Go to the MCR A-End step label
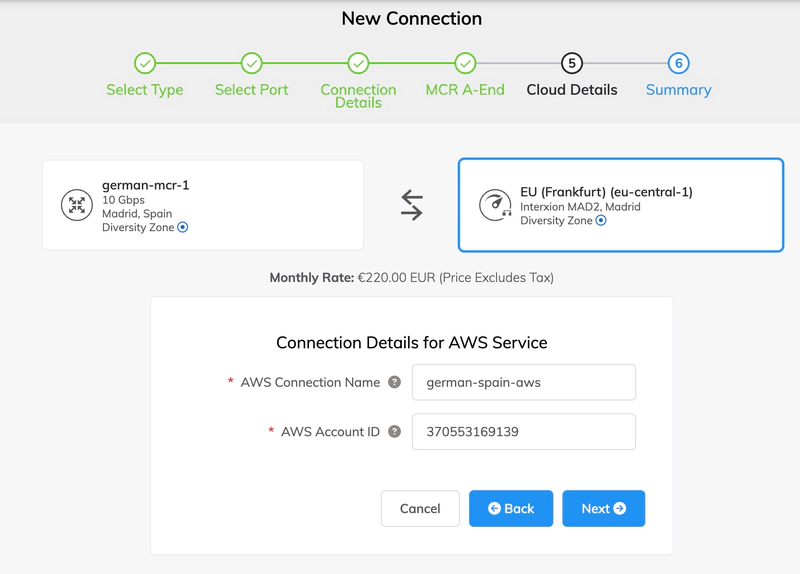This screenshot has width=800, height=574. pos(465,90)
